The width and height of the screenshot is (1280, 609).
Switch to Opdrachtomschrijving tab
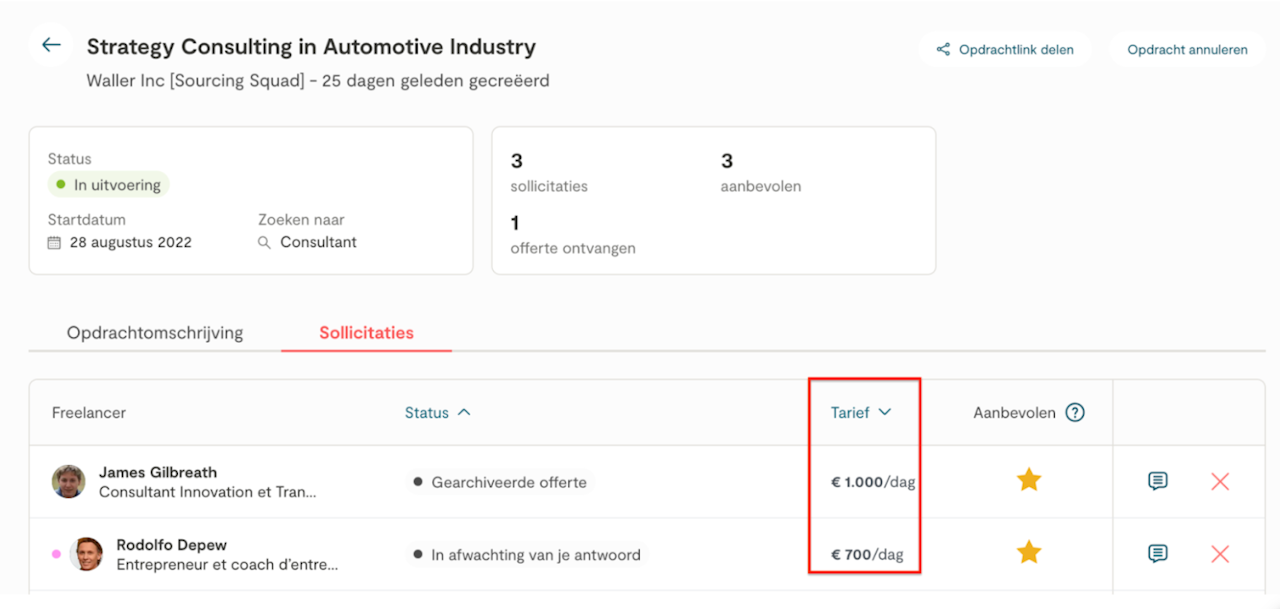point(155,333)
